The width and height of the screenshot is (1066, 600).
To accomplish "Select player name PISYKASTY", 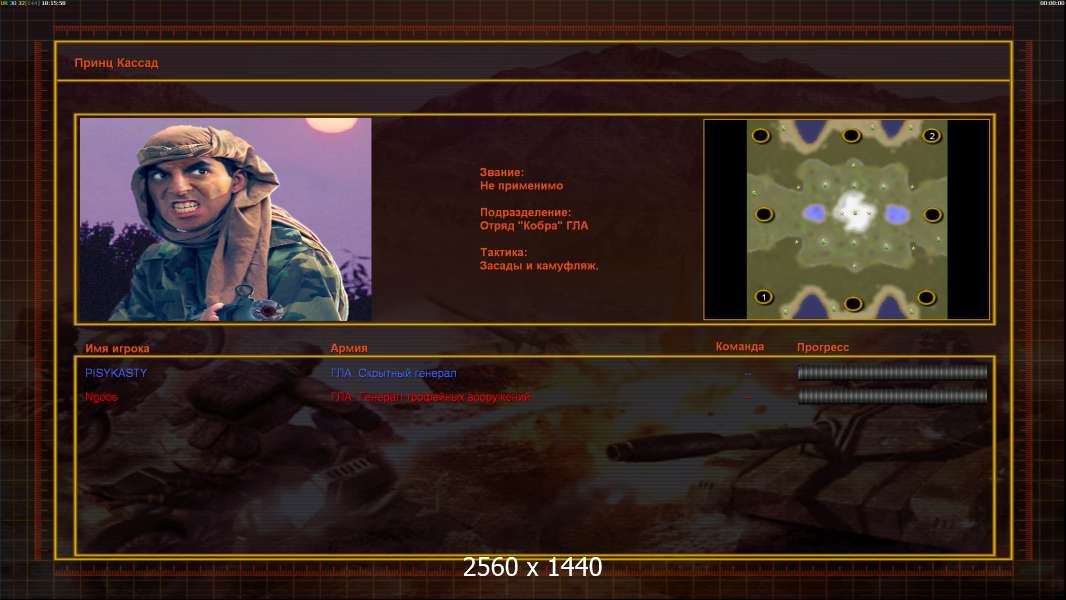I will tap(116, 373).
